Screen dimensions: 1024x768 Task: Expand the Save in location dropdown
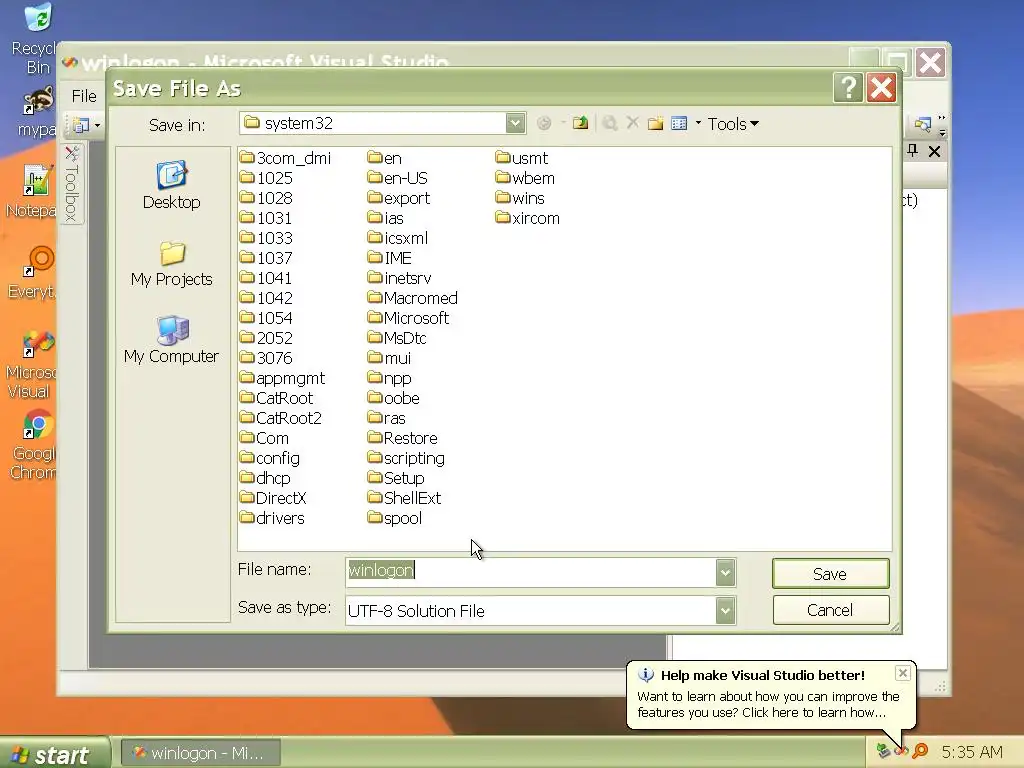click(x=515, y=123)
